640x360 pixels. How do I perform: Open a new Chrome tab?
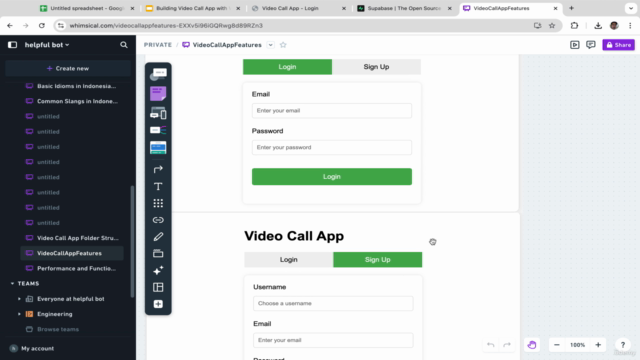(x=571, y=8)
